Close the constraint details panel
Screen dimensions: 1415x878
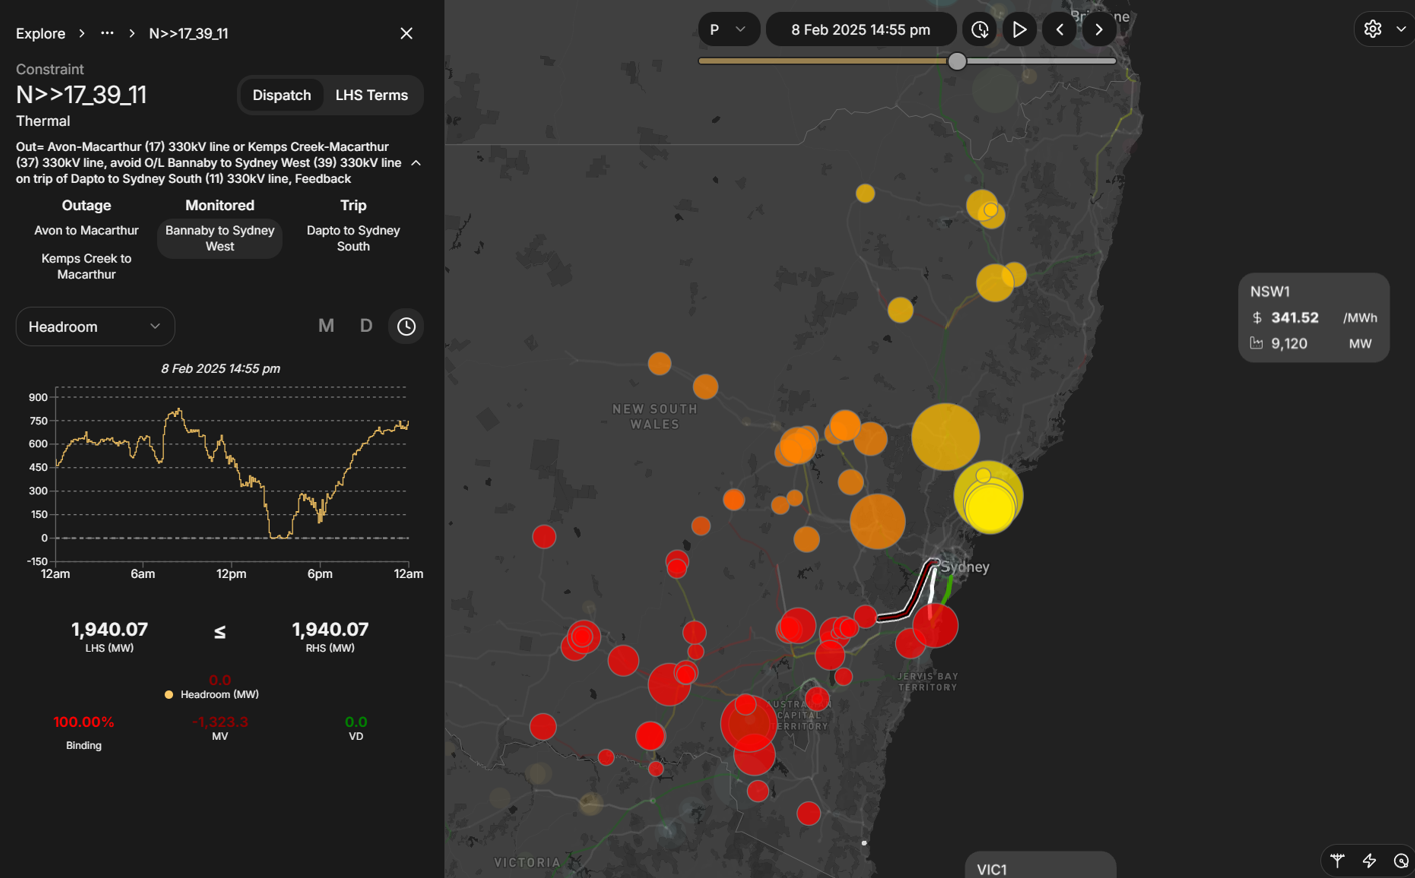point(406,33)
